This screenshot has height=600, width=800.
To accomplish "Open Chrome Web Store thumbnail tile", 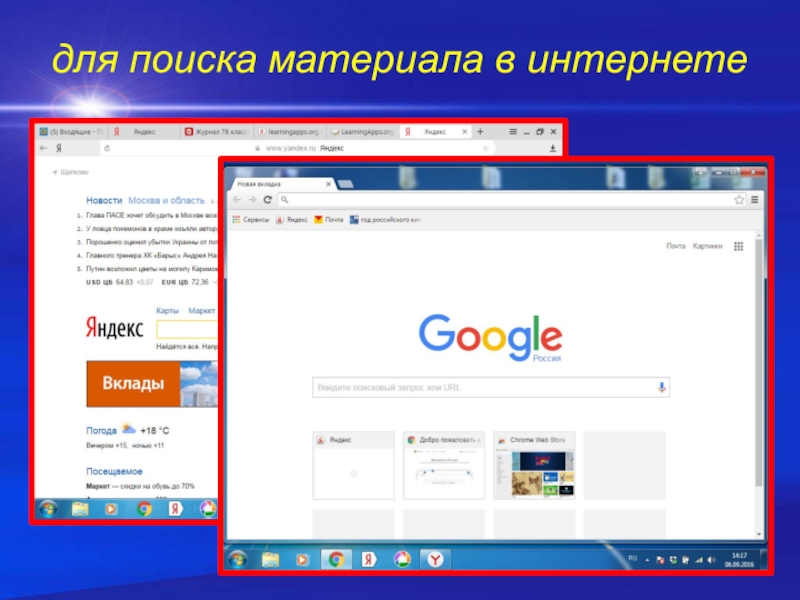I will (x=534, y=465).
